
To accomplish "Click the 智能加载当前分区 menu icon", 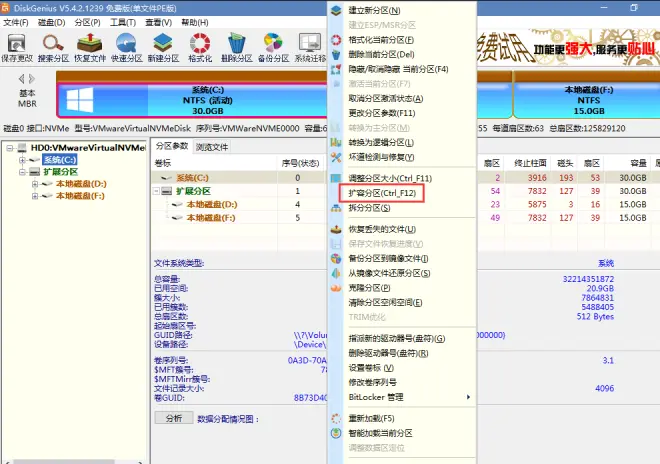I will (336, 433).
